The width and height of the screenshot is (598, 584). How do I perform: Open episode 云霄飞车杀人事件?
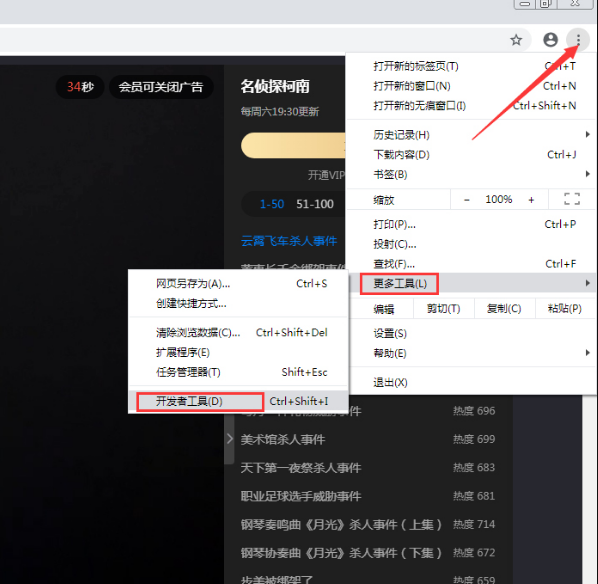coord(289,241)
